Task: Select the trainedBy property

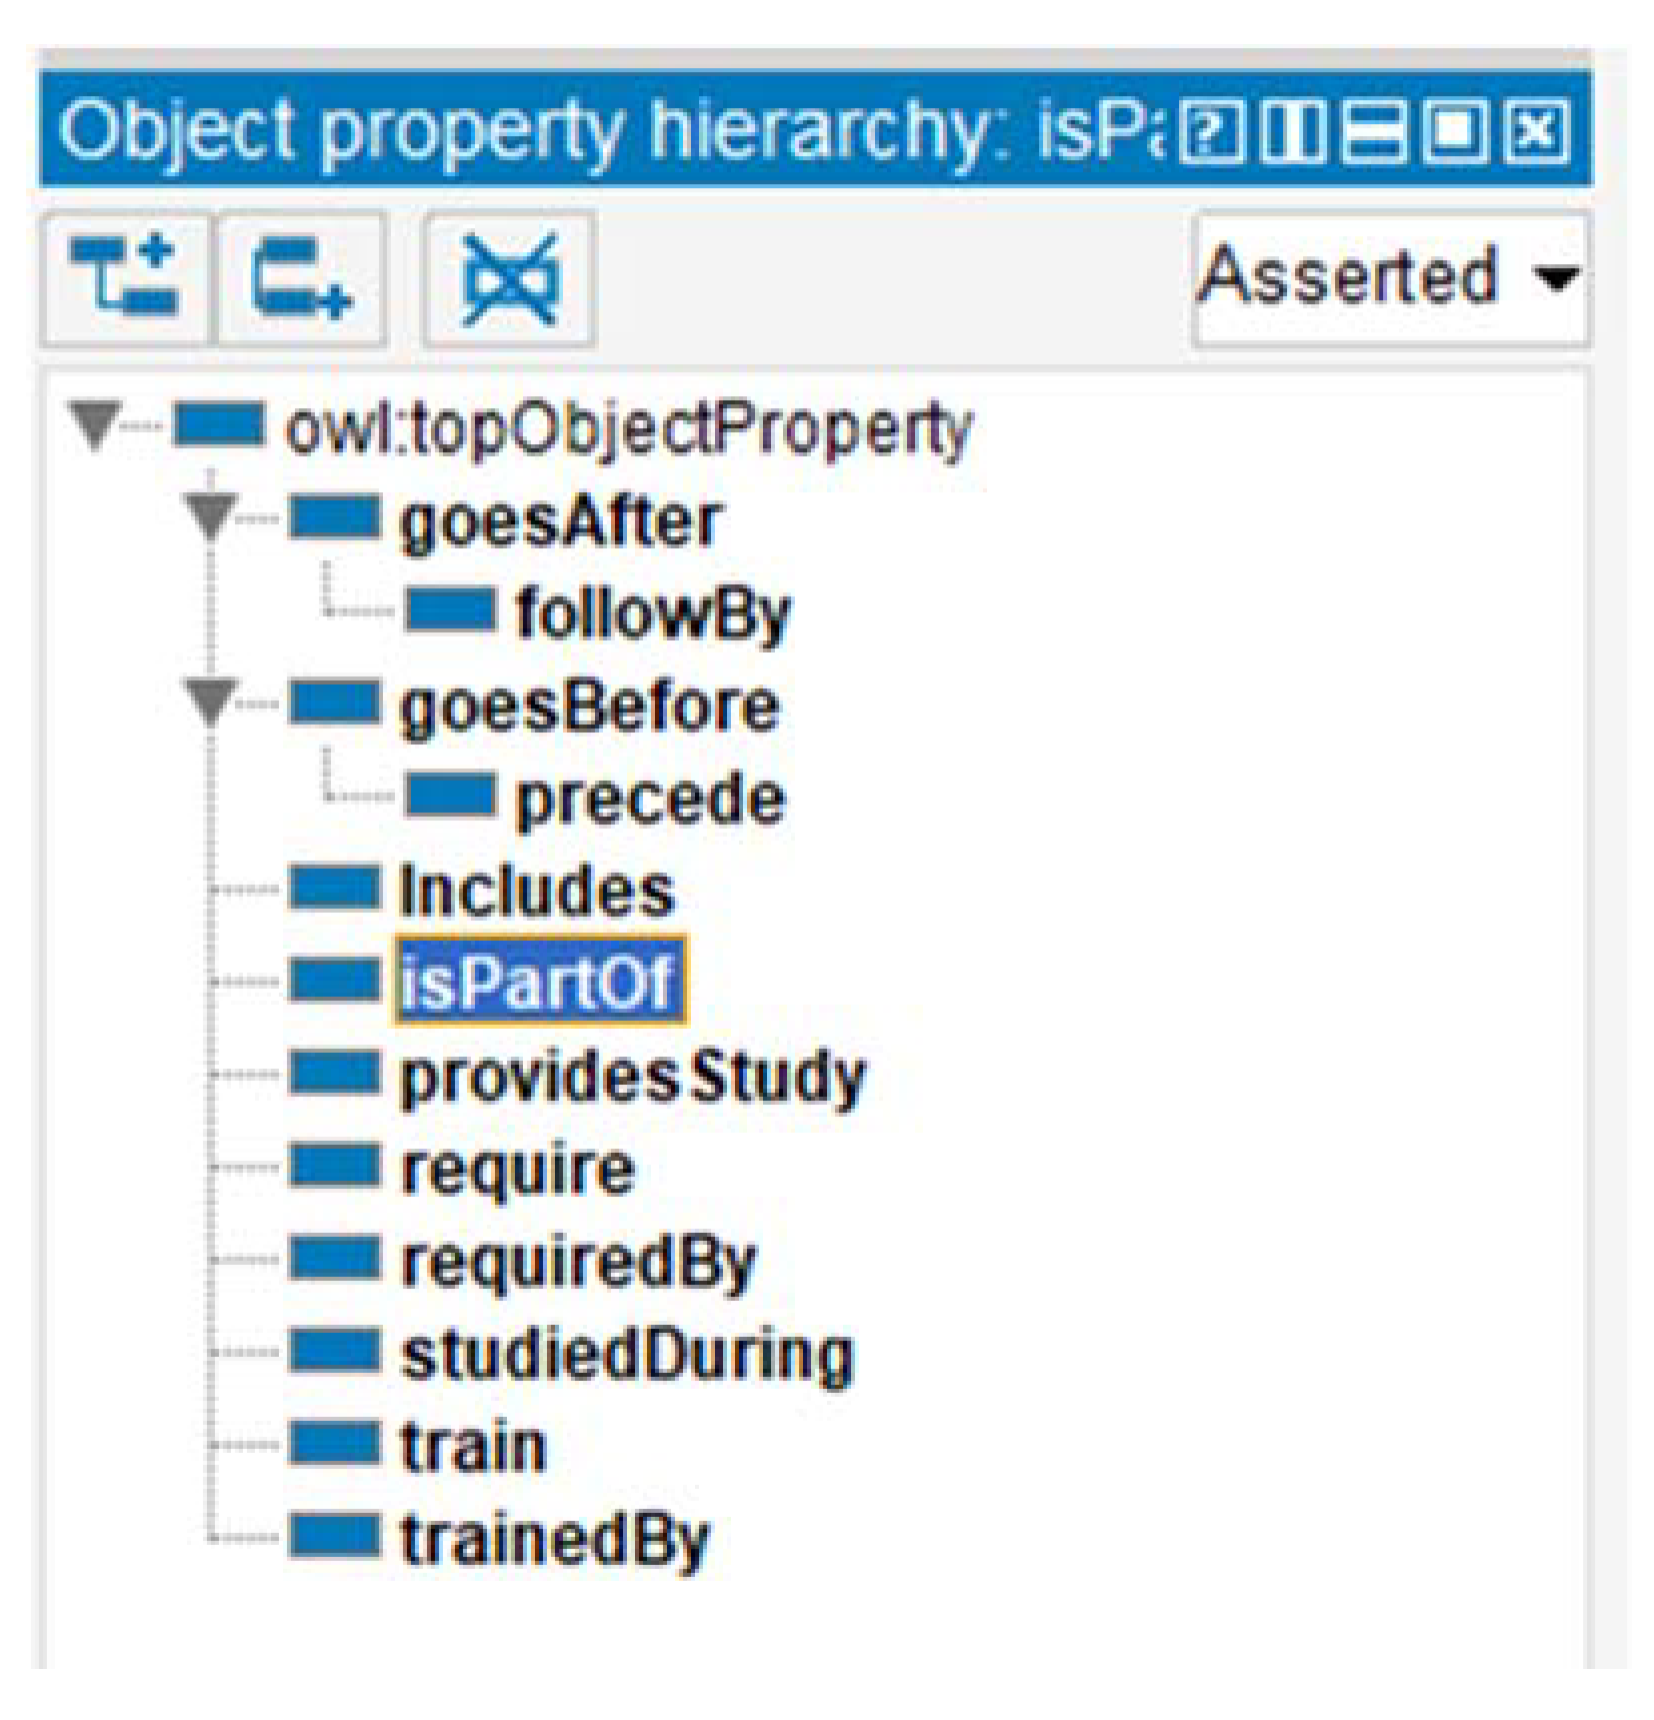Action: pyautogui.click(x=555, y=1538)
